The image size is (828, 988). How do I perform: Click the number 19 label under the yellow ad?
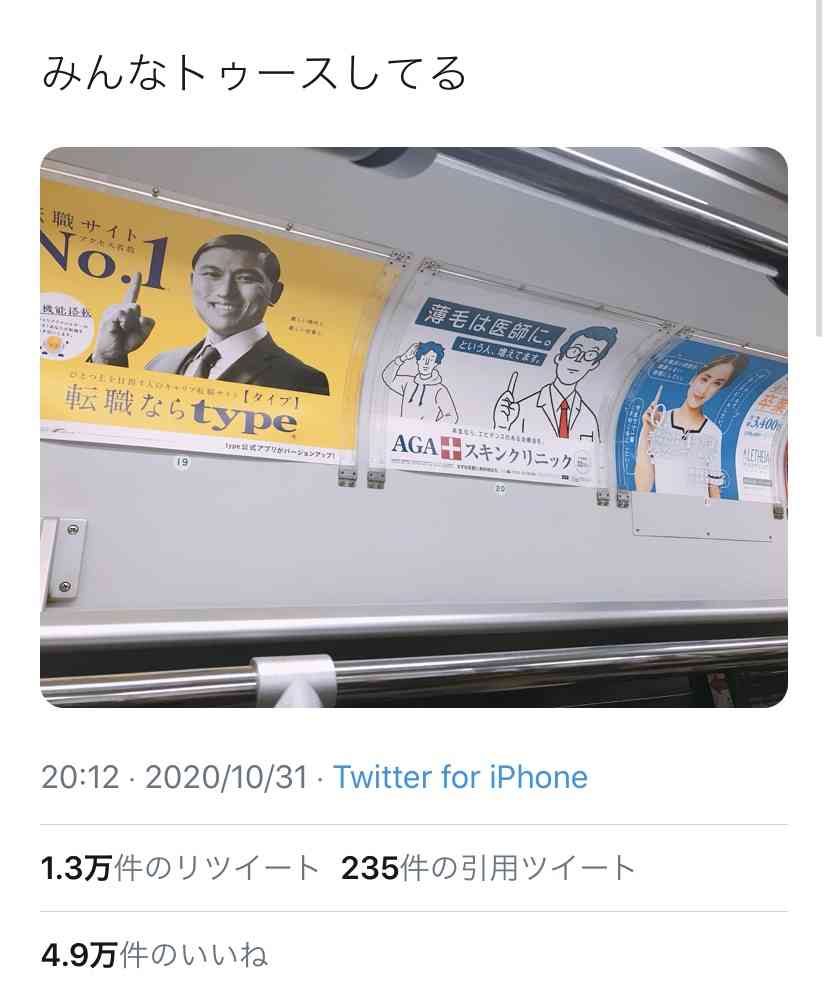[182, 462]
